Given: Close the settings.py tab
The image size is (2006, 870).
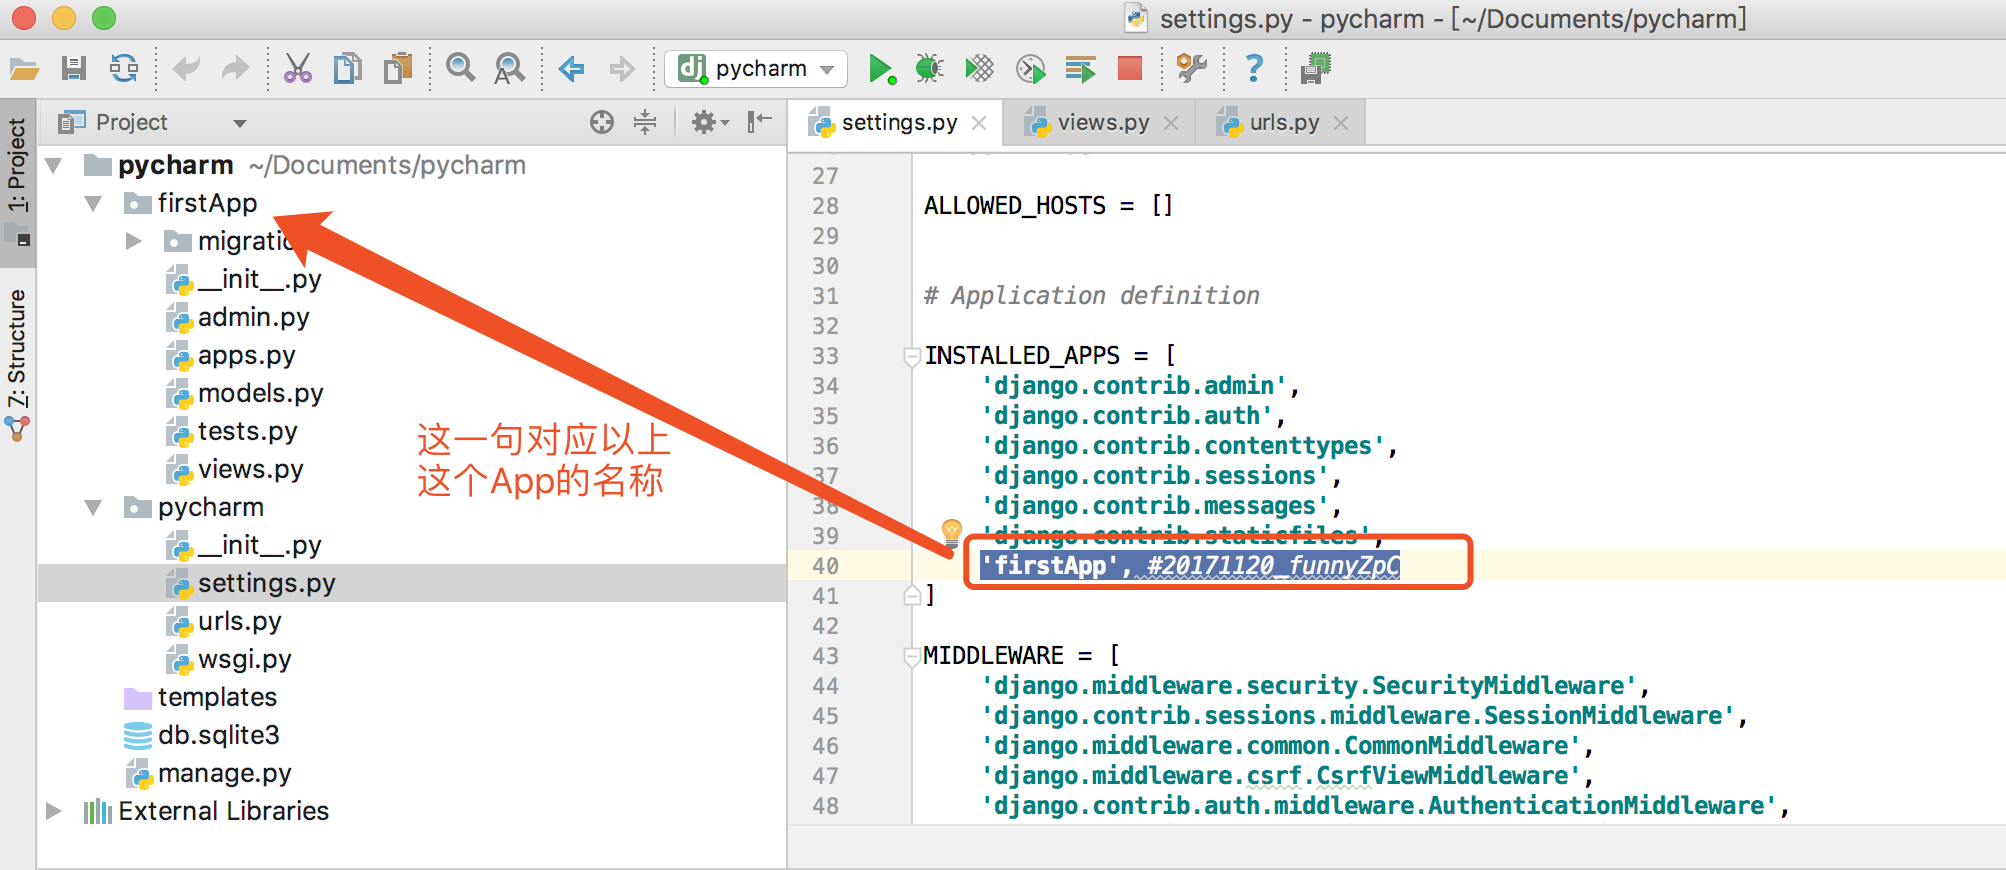Looking at the screenshot, I should [980, 123].
